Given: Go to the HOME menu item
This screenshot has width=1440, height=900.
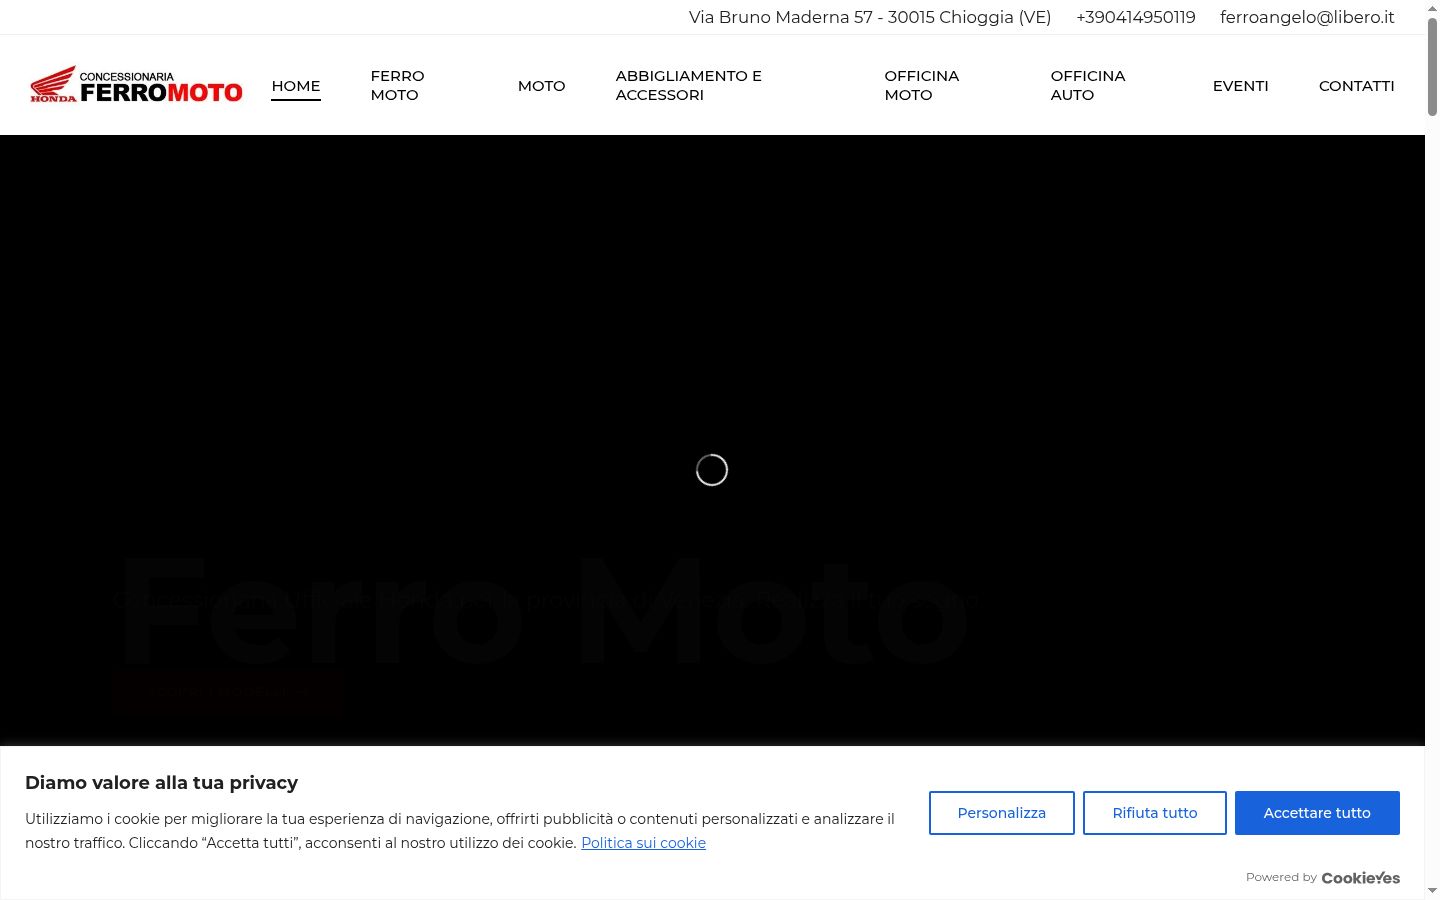Looking at the screenshot, I should pyautogui.click(x=296, y=86).
